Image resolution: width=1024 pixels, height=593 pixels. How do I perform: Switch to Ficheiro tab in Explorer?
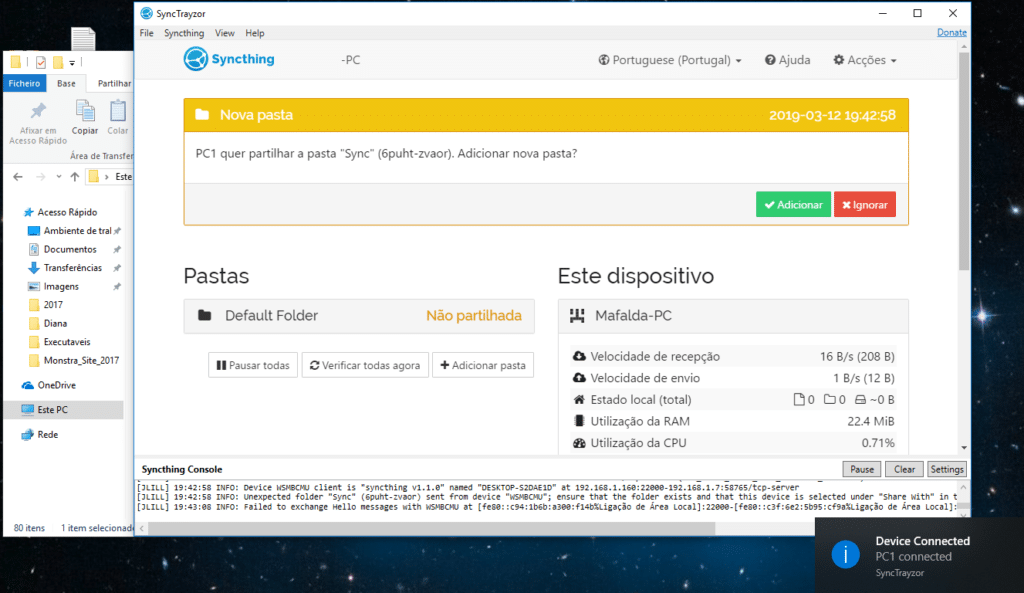coord(24,83)
